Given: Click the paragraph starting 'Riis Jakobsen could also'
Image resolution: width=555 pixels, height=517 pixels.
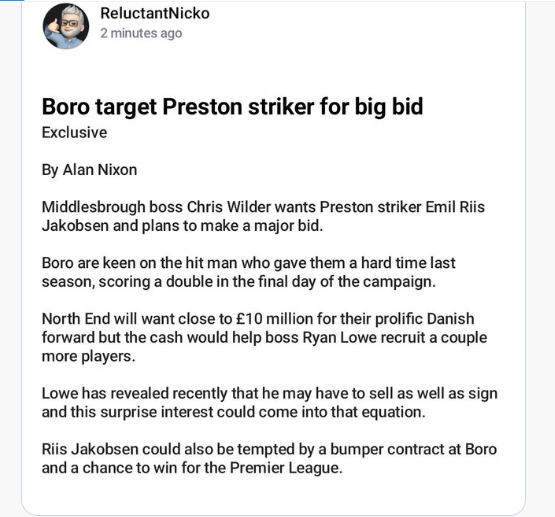Looking at the screenshot, I should point(269,459).
